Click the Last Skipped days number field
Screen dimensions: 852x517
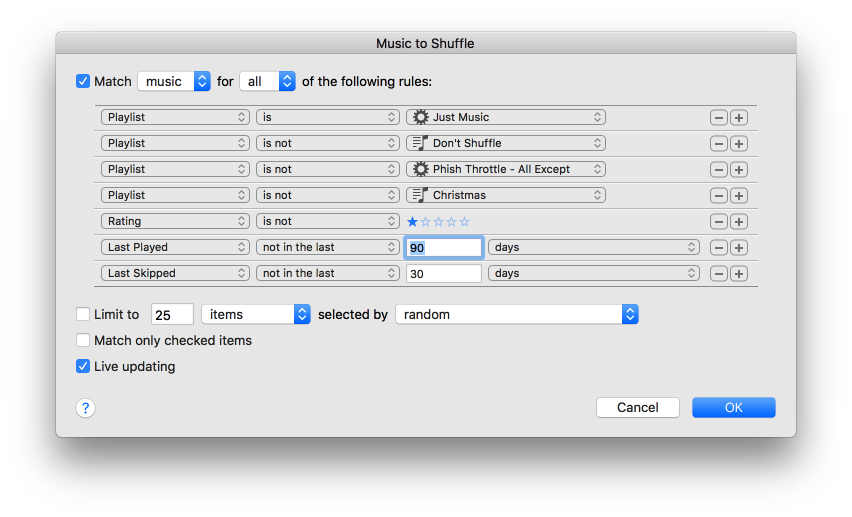(x=443, y=273)
